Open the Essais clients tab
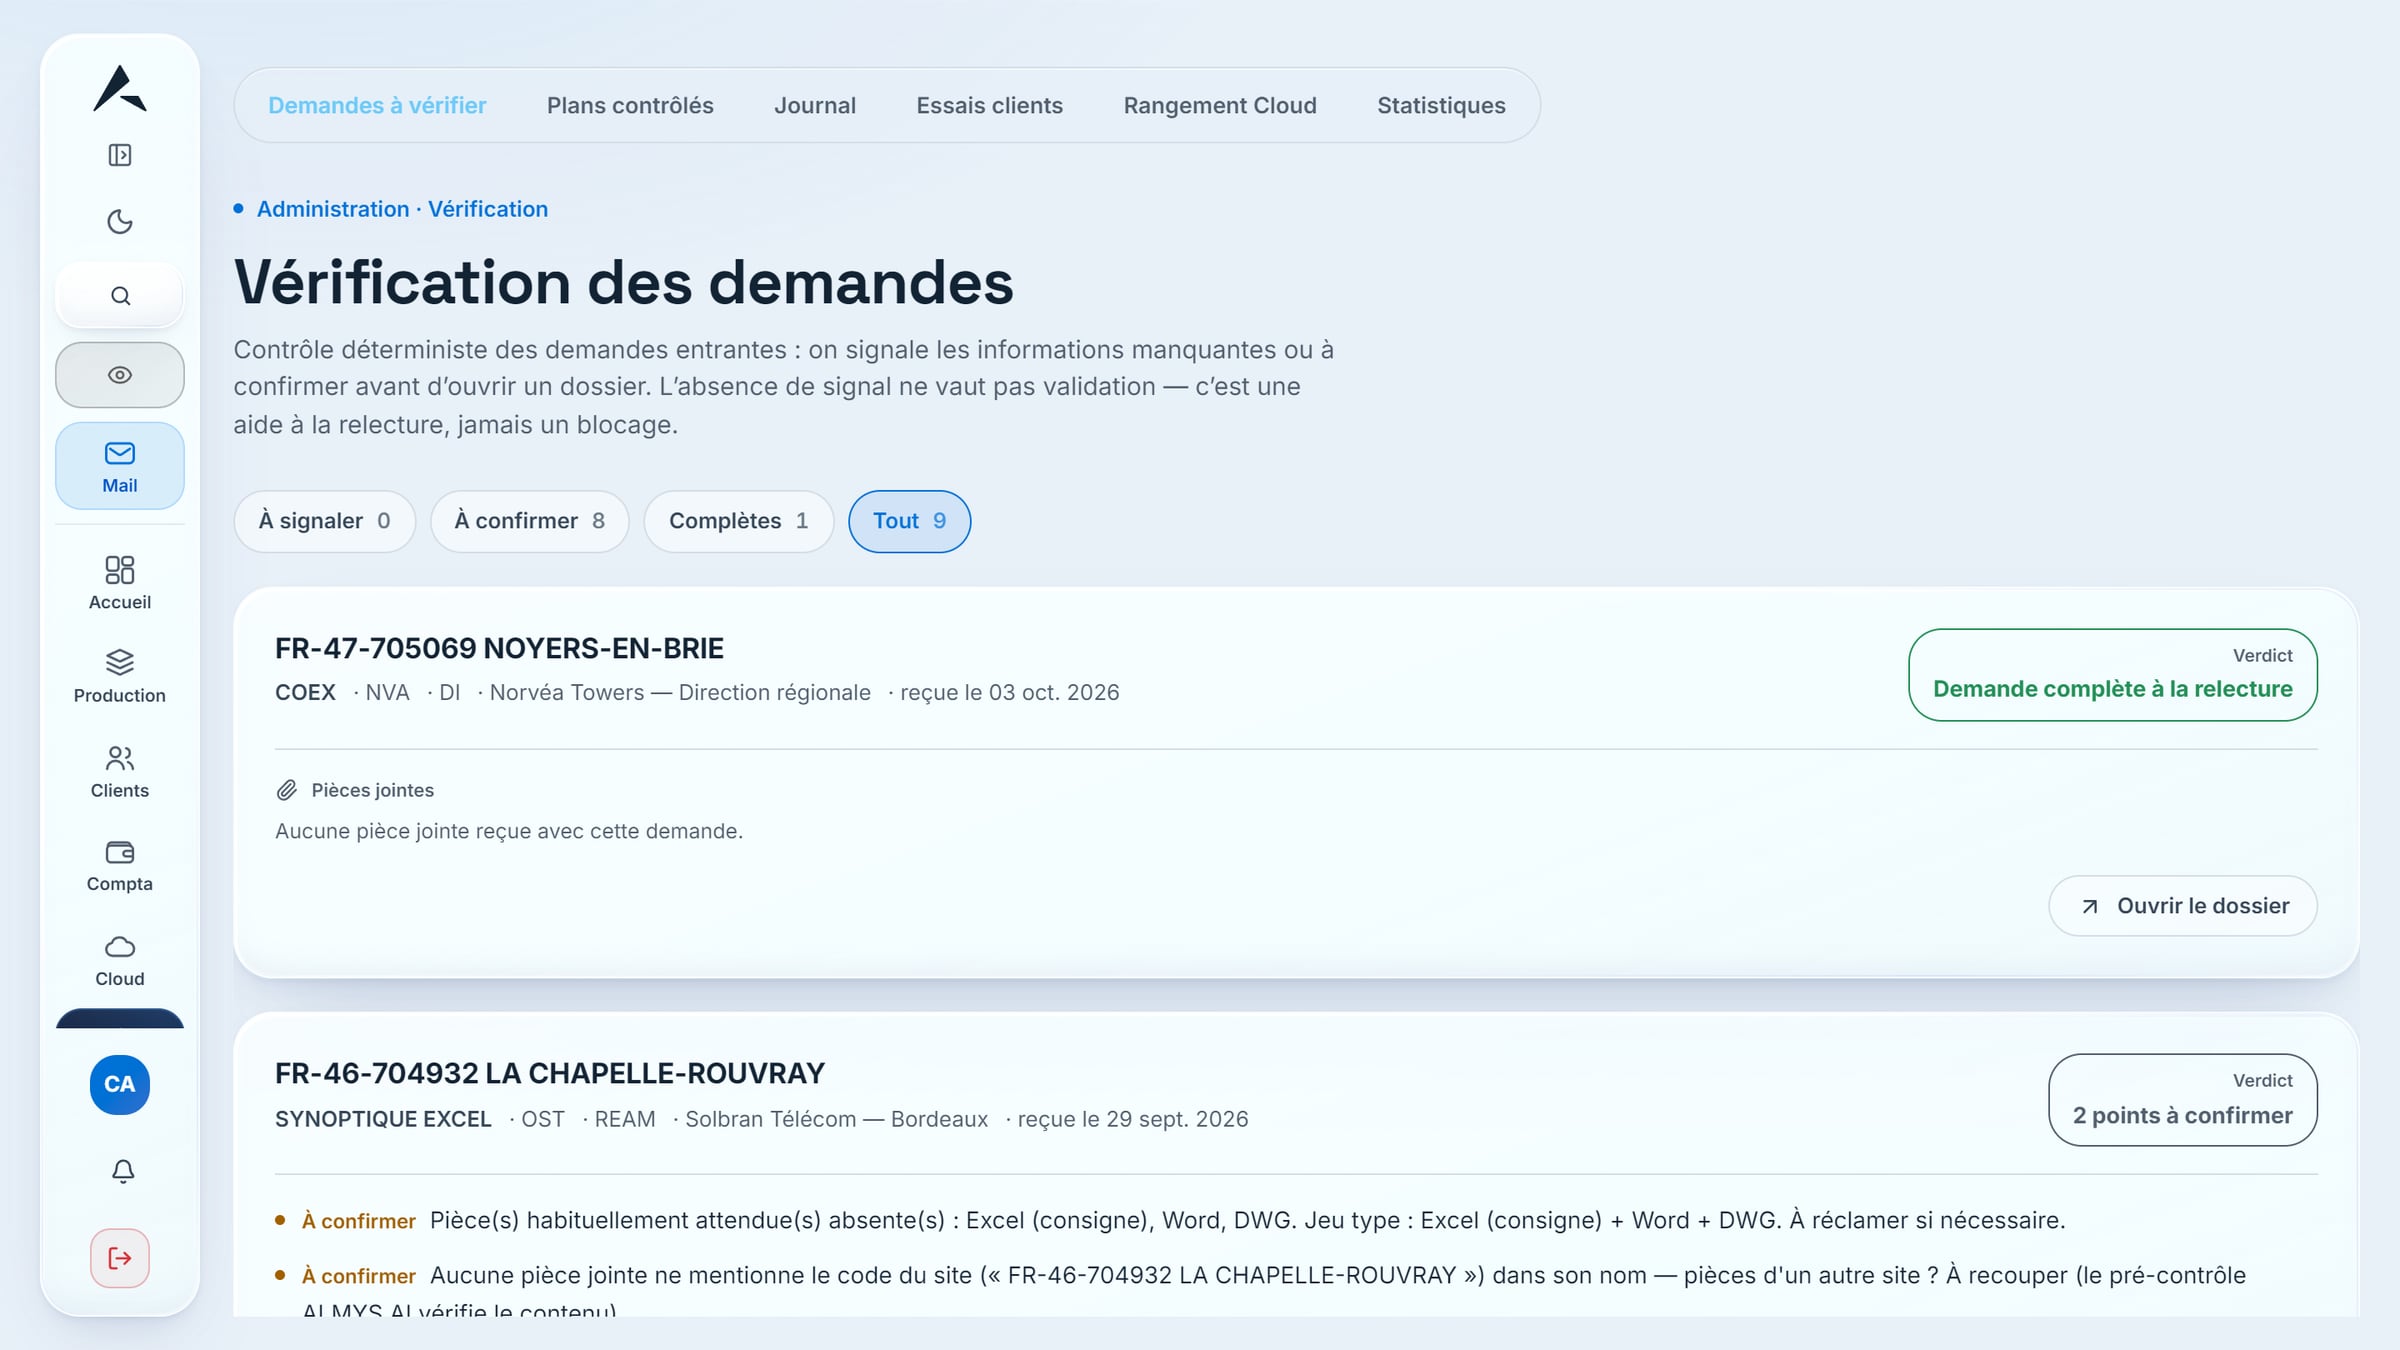Image resolution: width=2400 pixels, height=1350 pixels. click(989, 105)
